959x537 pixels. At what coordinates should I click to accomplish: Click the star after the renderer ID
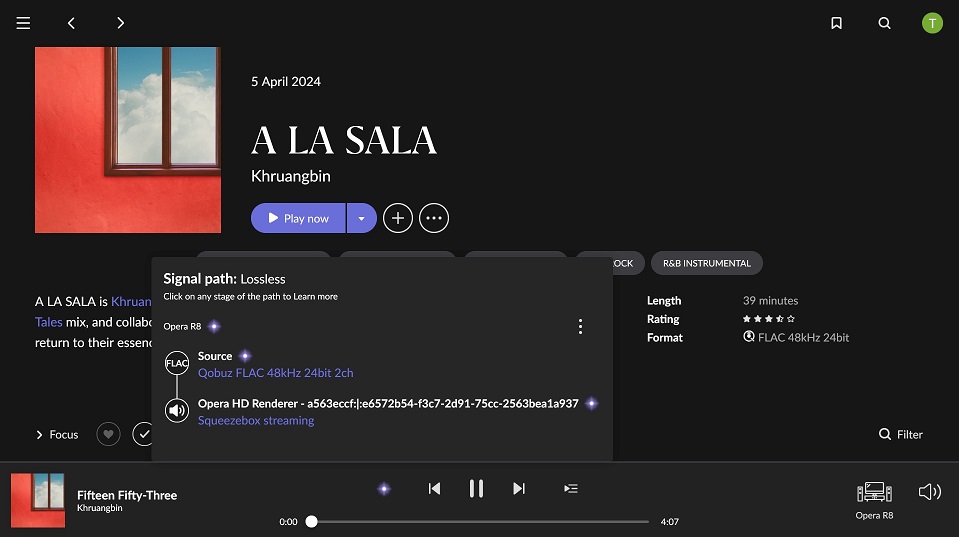(591, 404)
